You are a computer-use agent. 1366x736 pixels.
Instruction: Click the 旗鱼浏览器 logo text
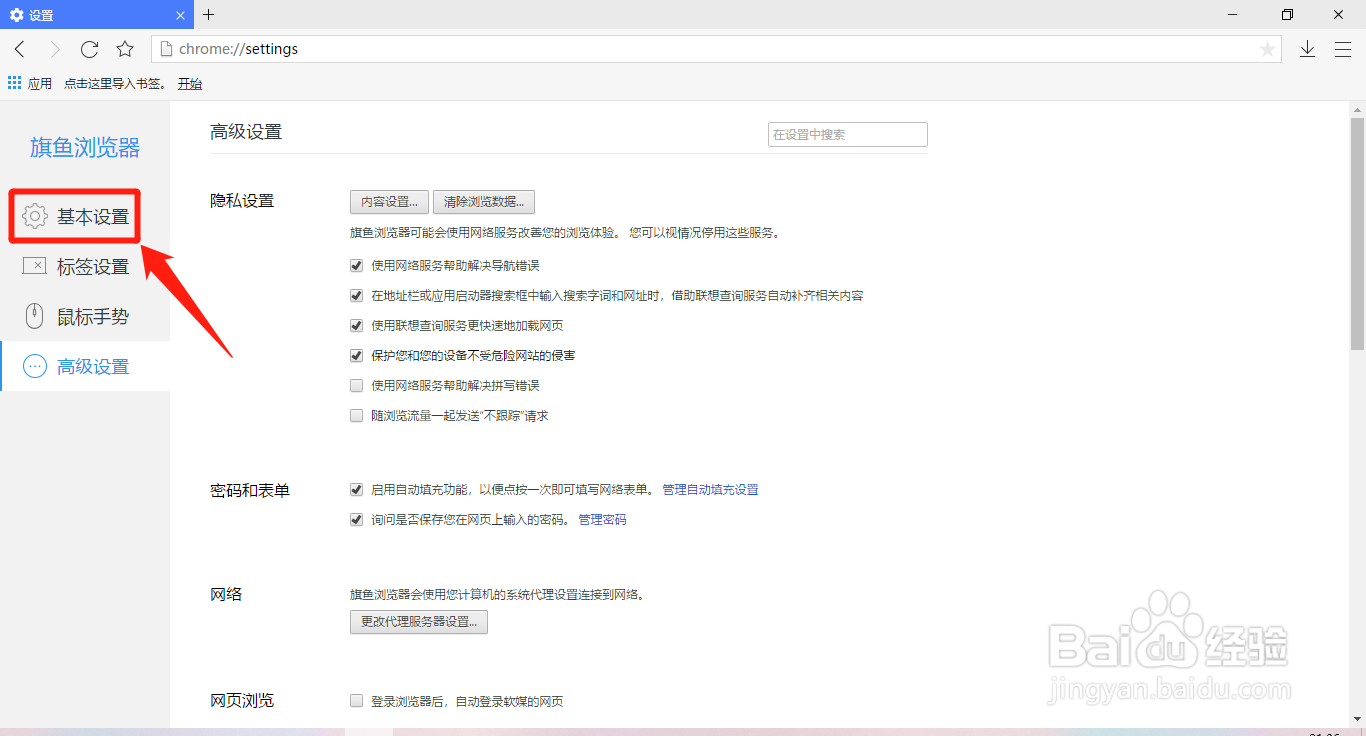(x=85, y=148)
